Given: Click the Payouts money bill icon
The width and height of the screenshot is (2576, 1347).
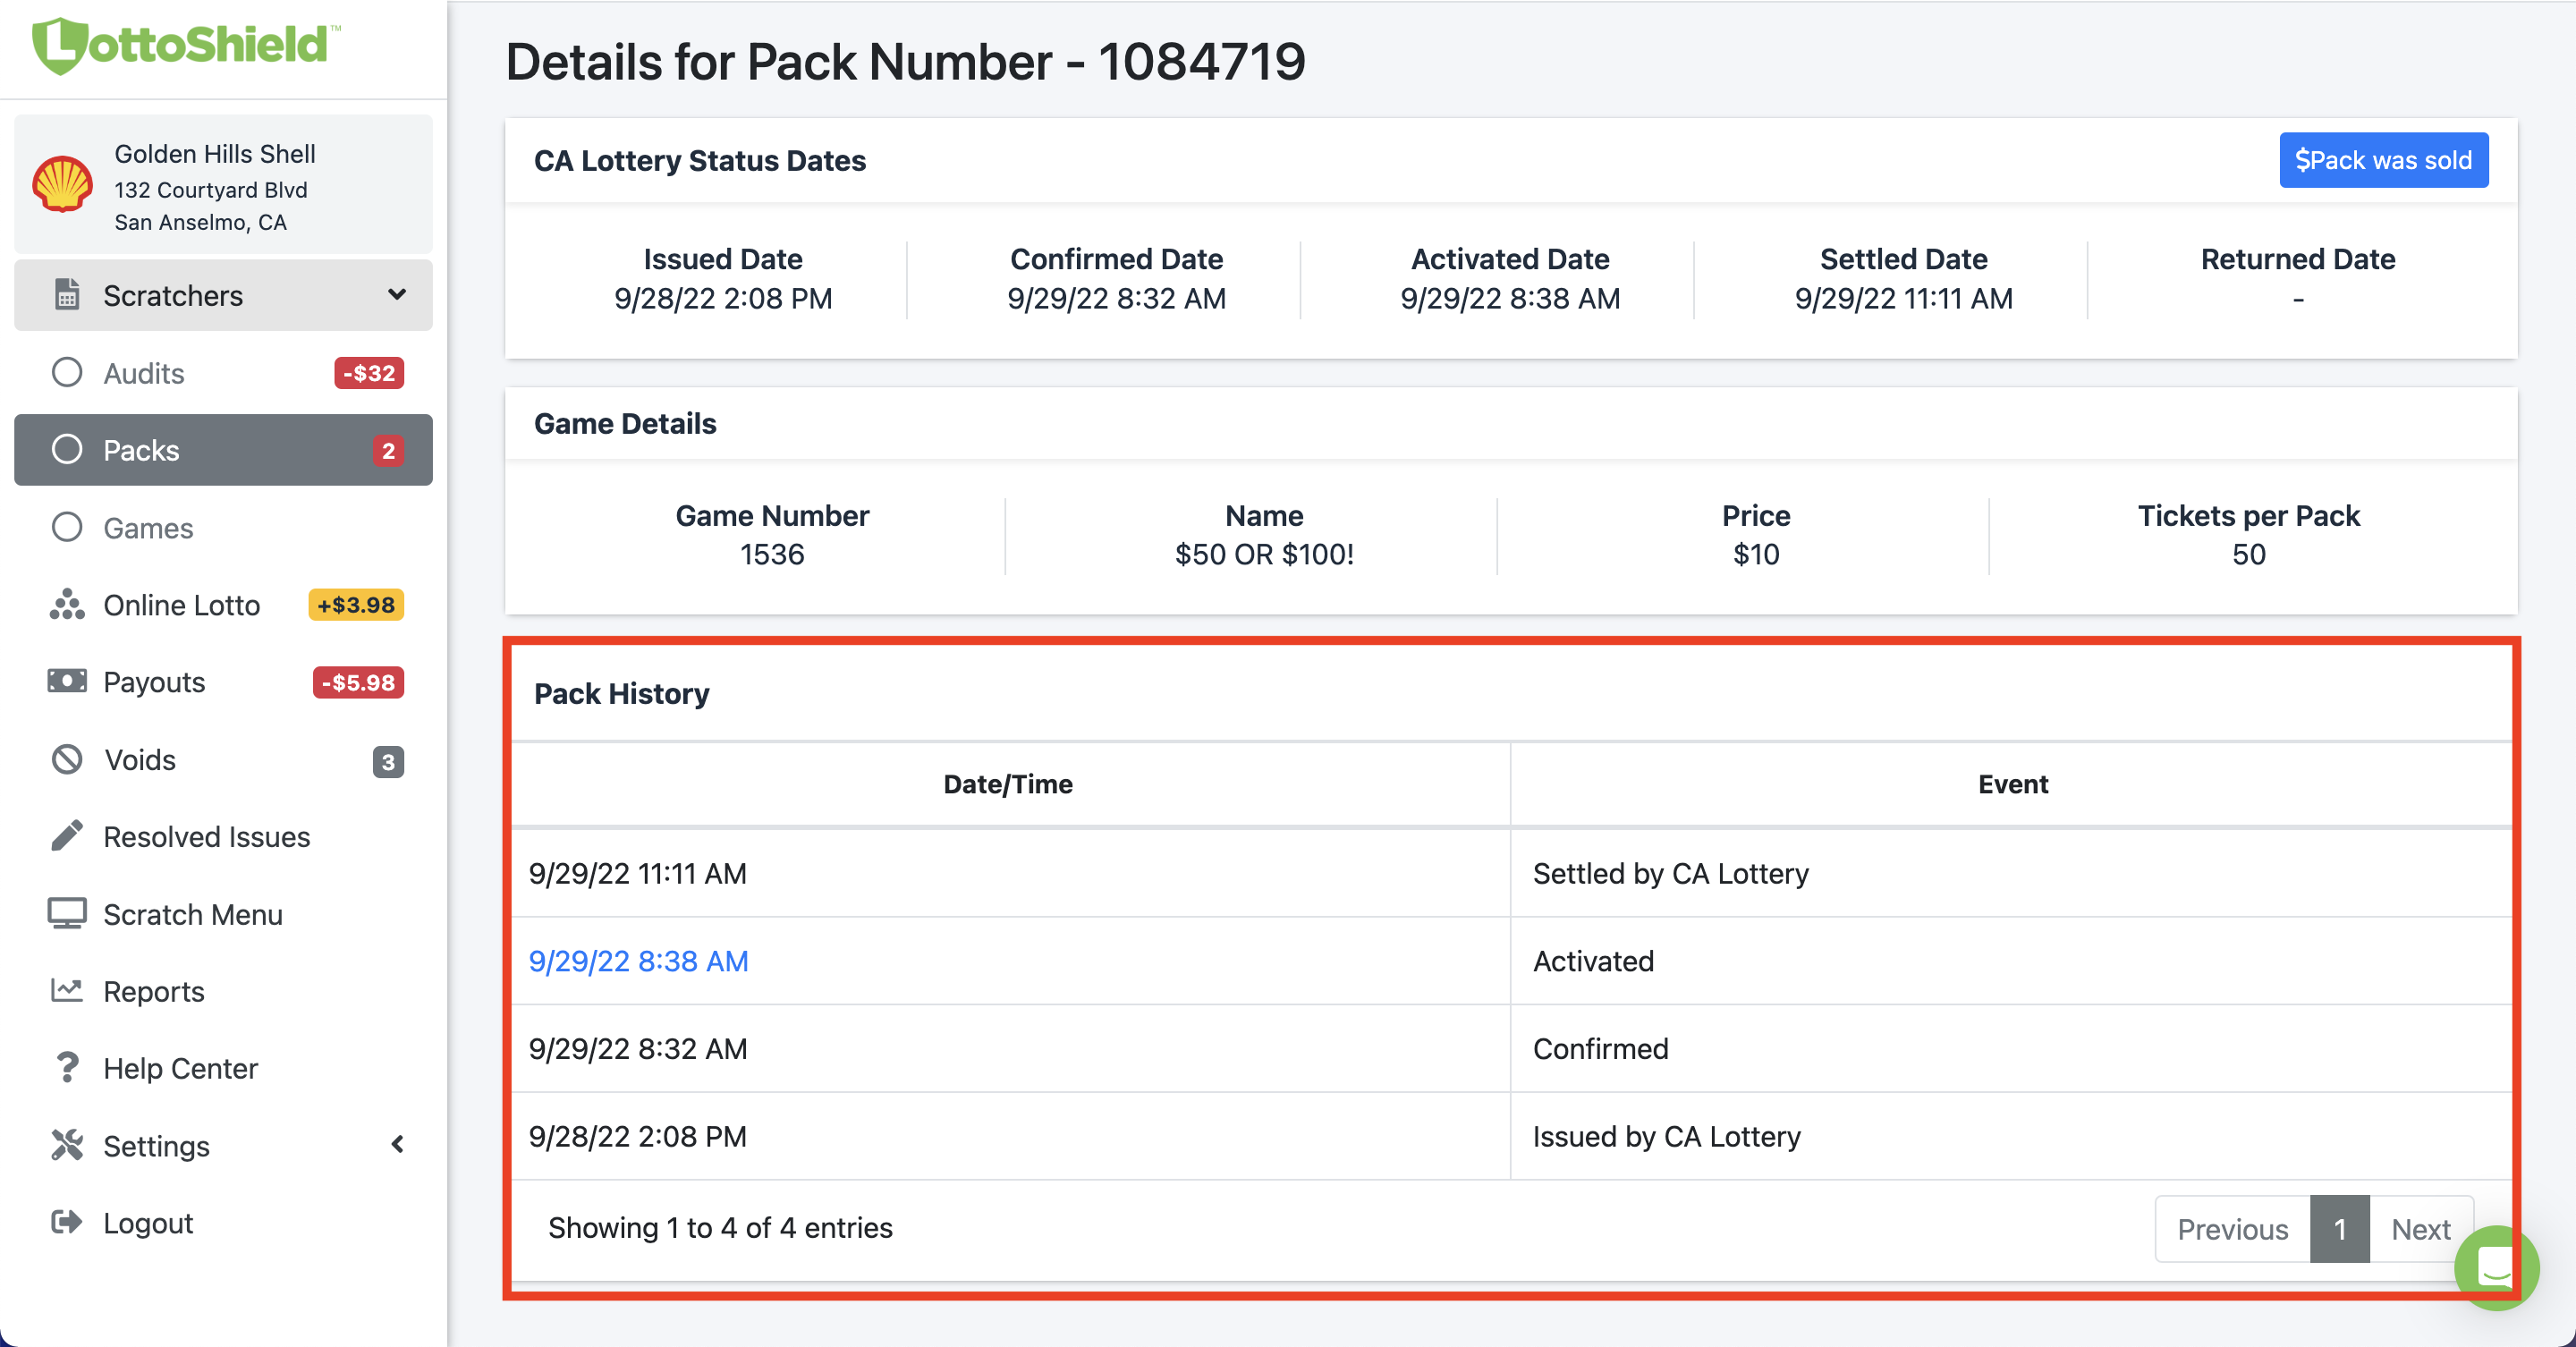Looking at the screenshot, I should (67, 682).
